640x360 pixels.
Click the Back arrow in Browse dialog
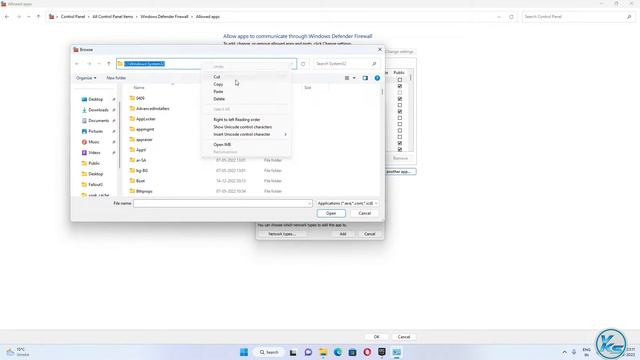tap(77, 64)
